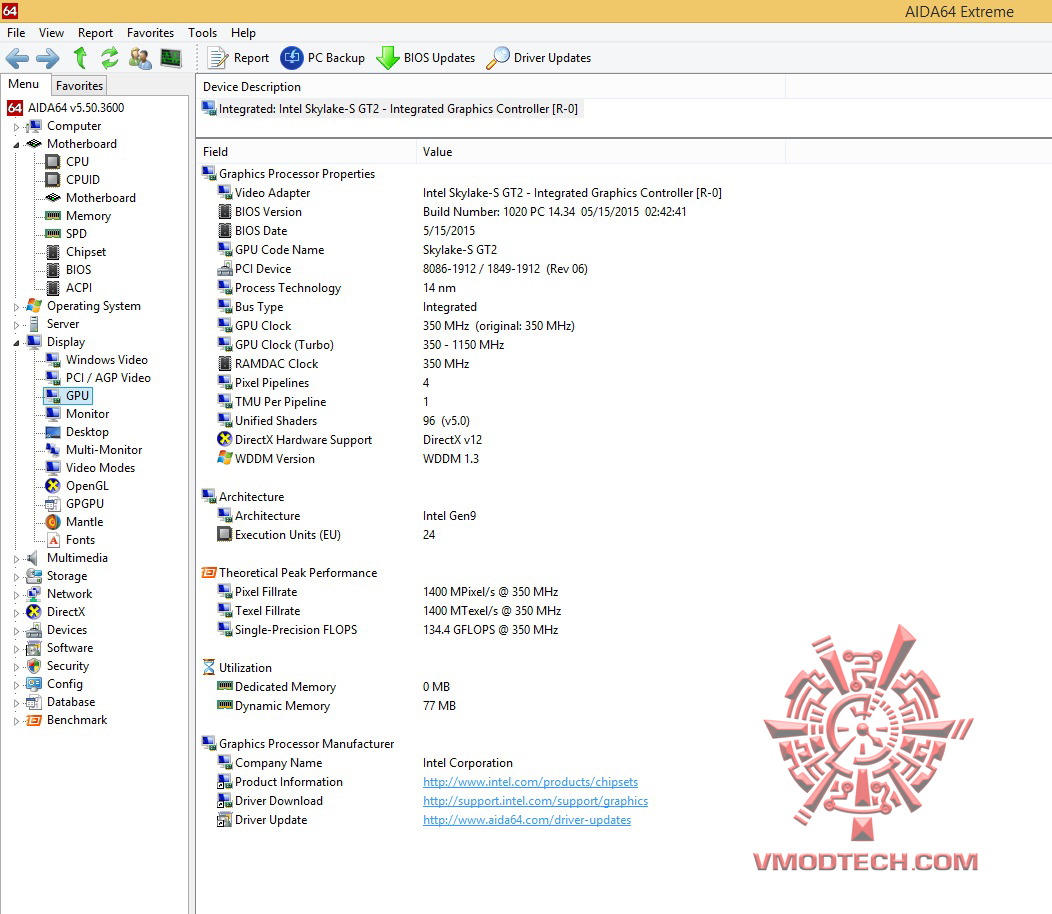This screenshot has width=1052, height=914.
Task: Go up one level with green arrow
Action: 81,58
